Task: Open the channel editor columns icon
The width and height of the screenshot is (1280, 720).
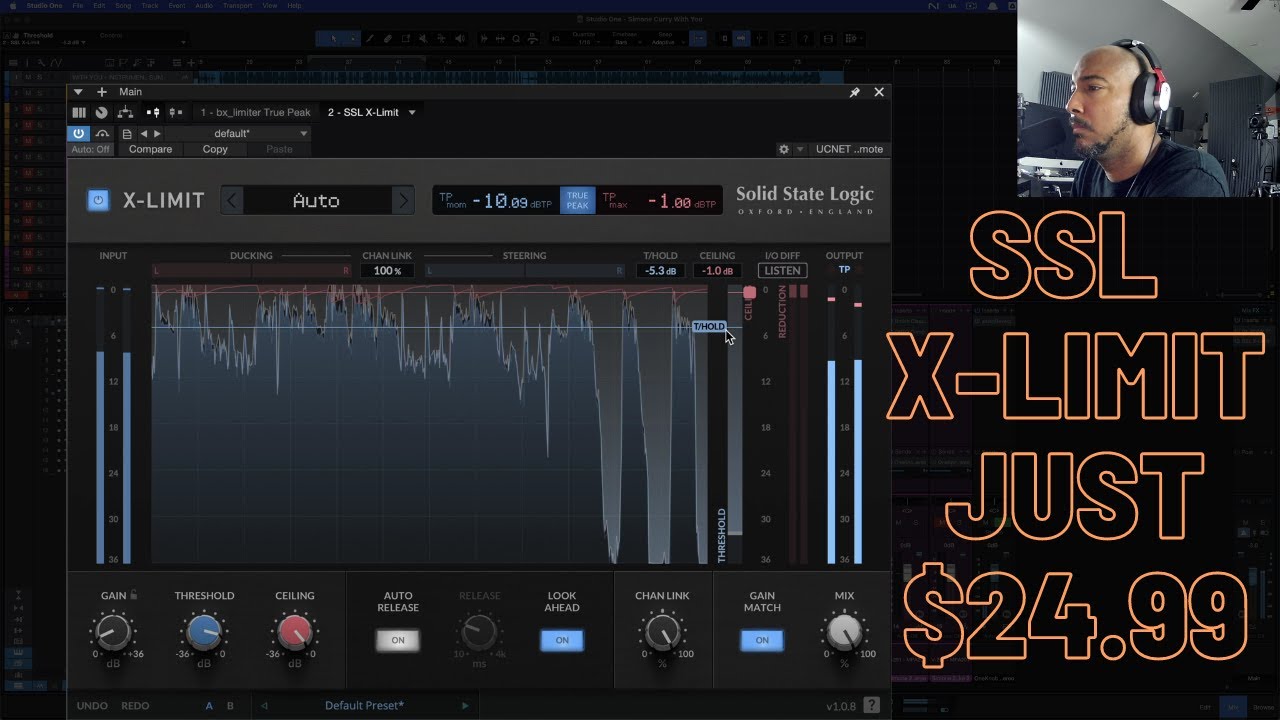Action: coord(79,113)
